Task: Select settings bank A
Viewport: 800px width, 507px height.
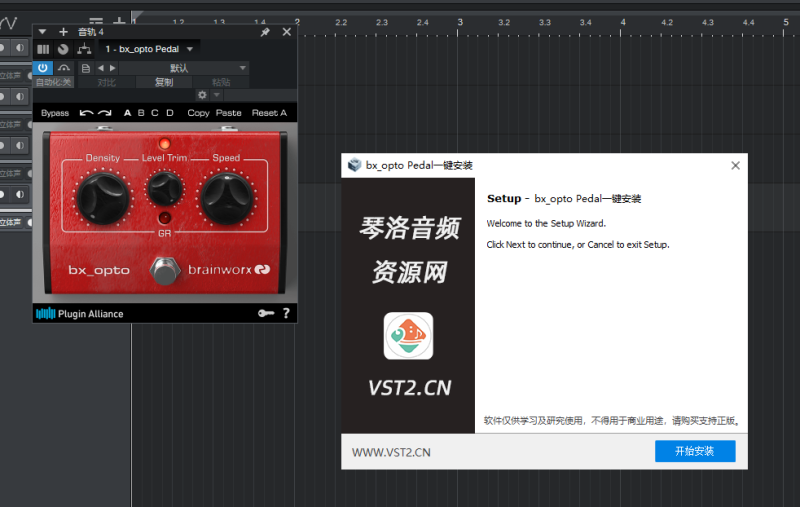Action: (x=127, y=113)
